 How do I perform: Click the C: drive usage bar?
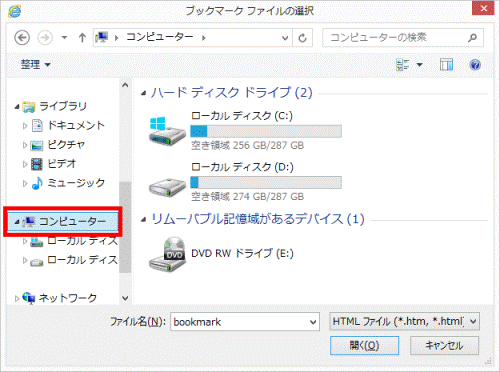[x=266, y=131]
